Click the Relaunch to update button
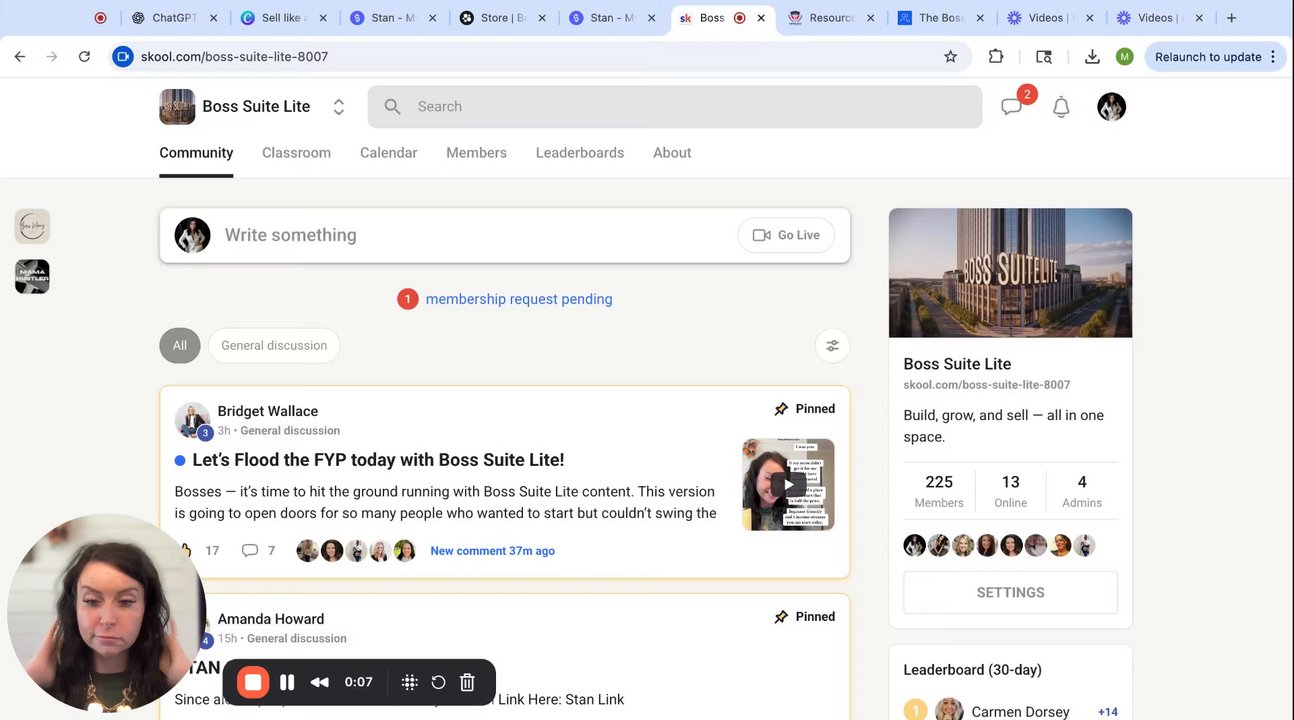 (1214, 57)
